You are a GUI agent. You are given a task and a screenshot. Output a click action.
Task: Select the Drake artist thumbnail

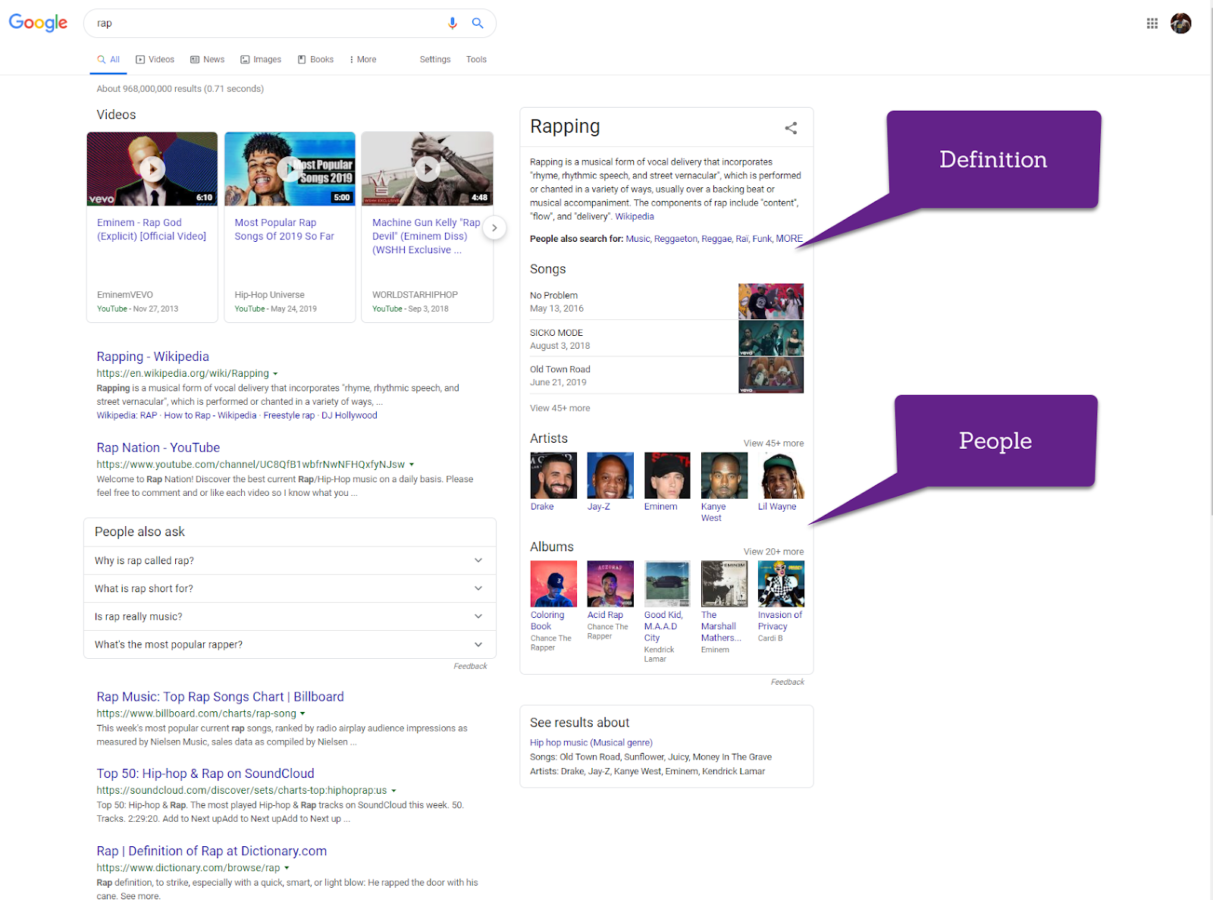coord(553,475)
